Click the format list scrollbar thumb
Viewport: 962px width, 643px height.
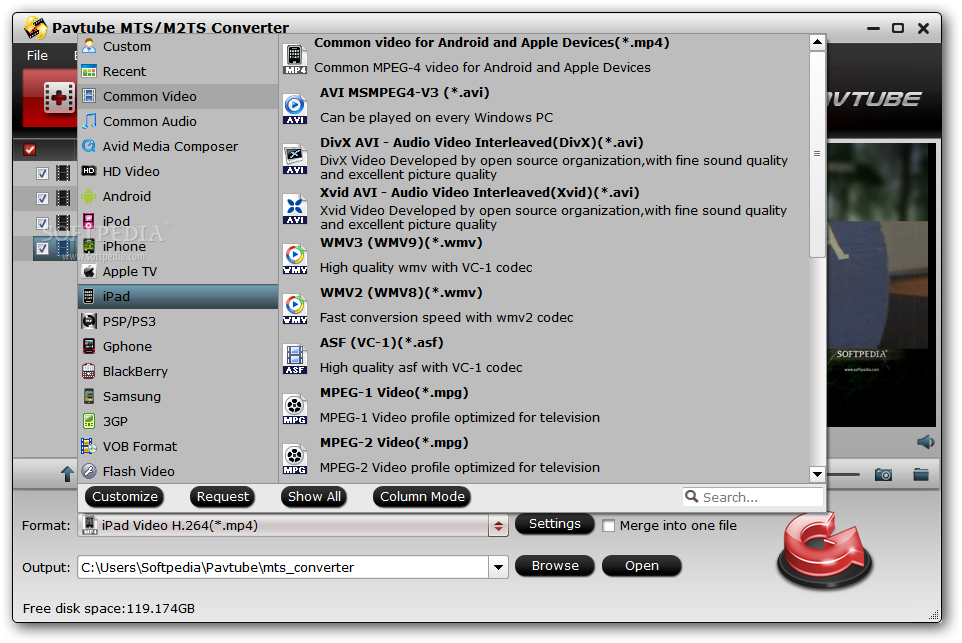pos(817,154)
